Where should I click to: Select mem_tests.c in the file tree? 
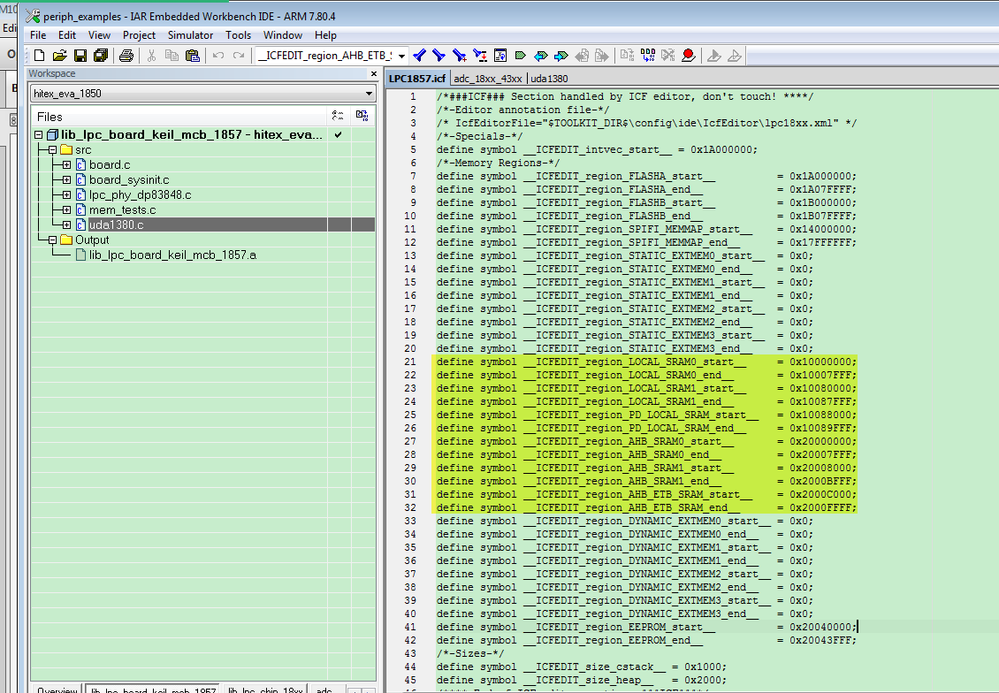pyautogui.click(x=122, y=210)
